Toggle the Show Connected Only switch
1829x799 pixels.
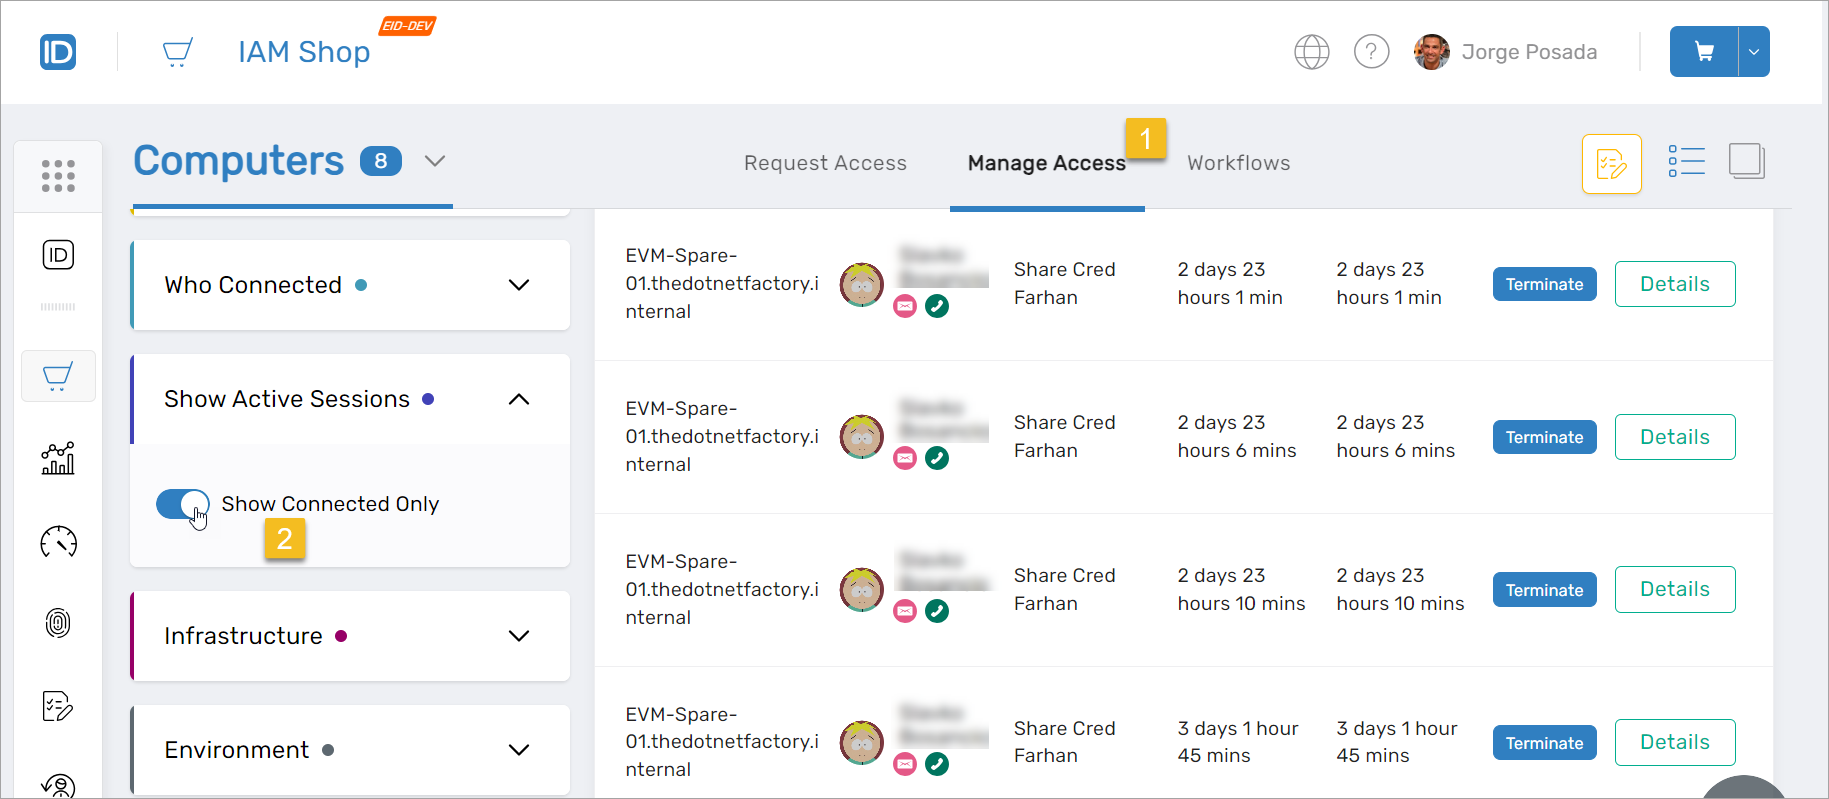pyautogui.click(x=183, y=504)
